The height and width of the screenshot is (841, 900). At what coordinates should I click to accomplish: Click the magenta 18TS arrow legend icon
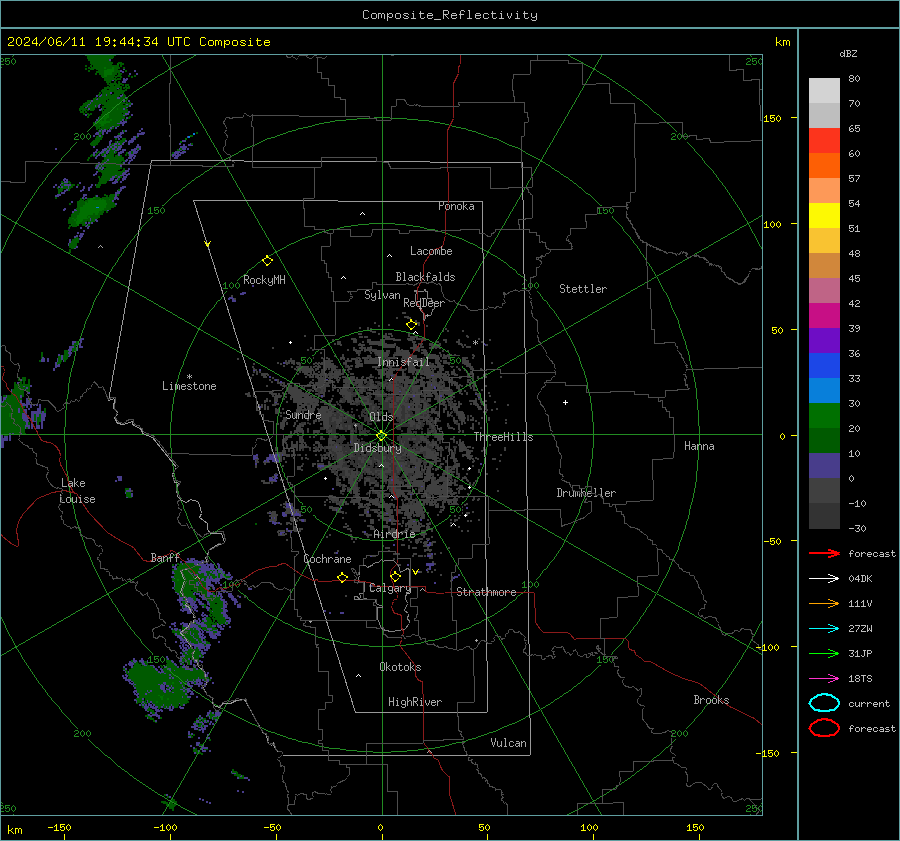pos(824,679)
